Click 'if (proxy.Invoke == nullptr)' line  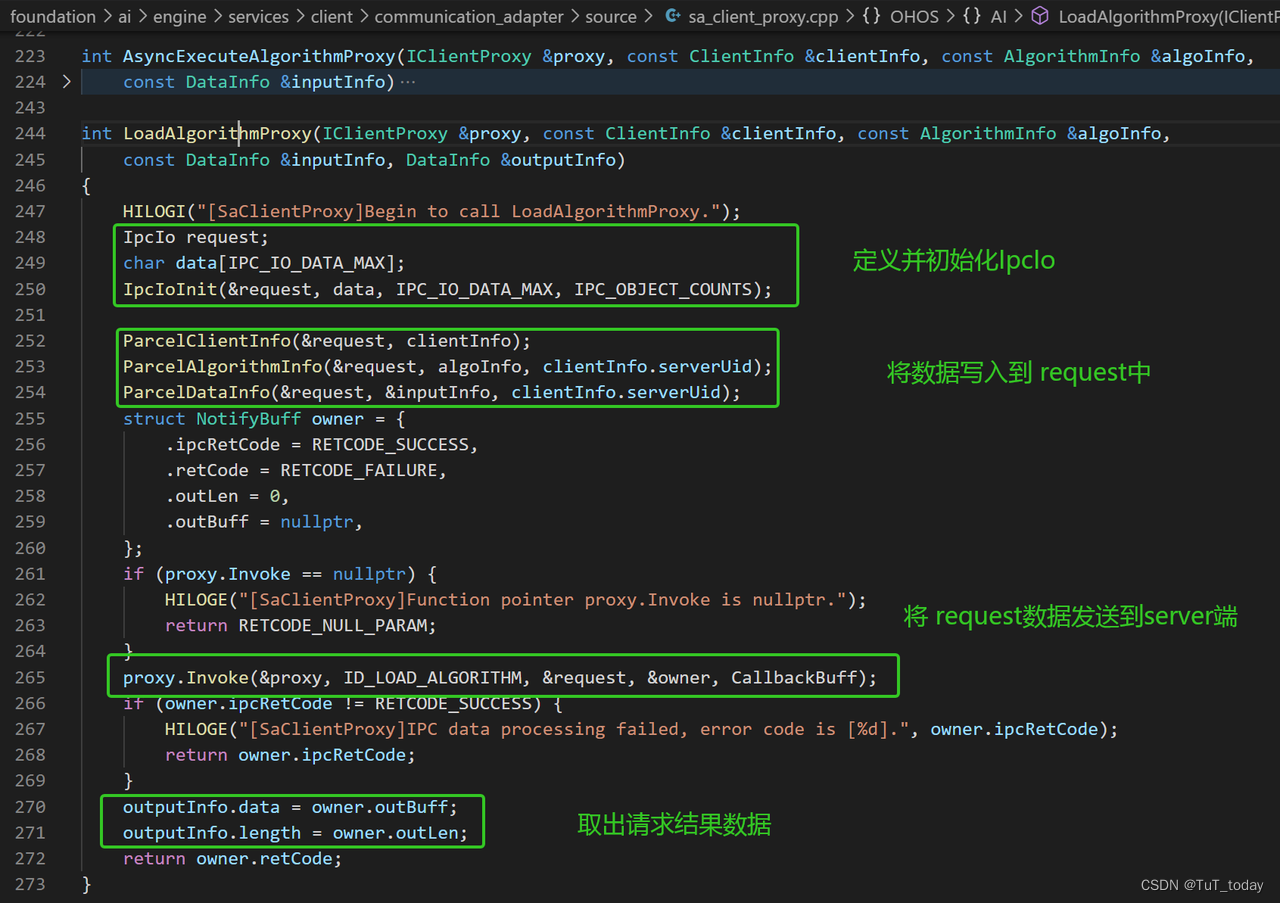(x=280, y=574)
